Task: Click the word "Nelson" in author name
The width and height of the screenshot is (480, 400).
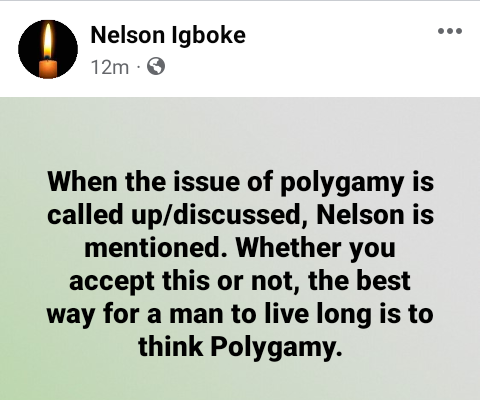Action: 128,35
